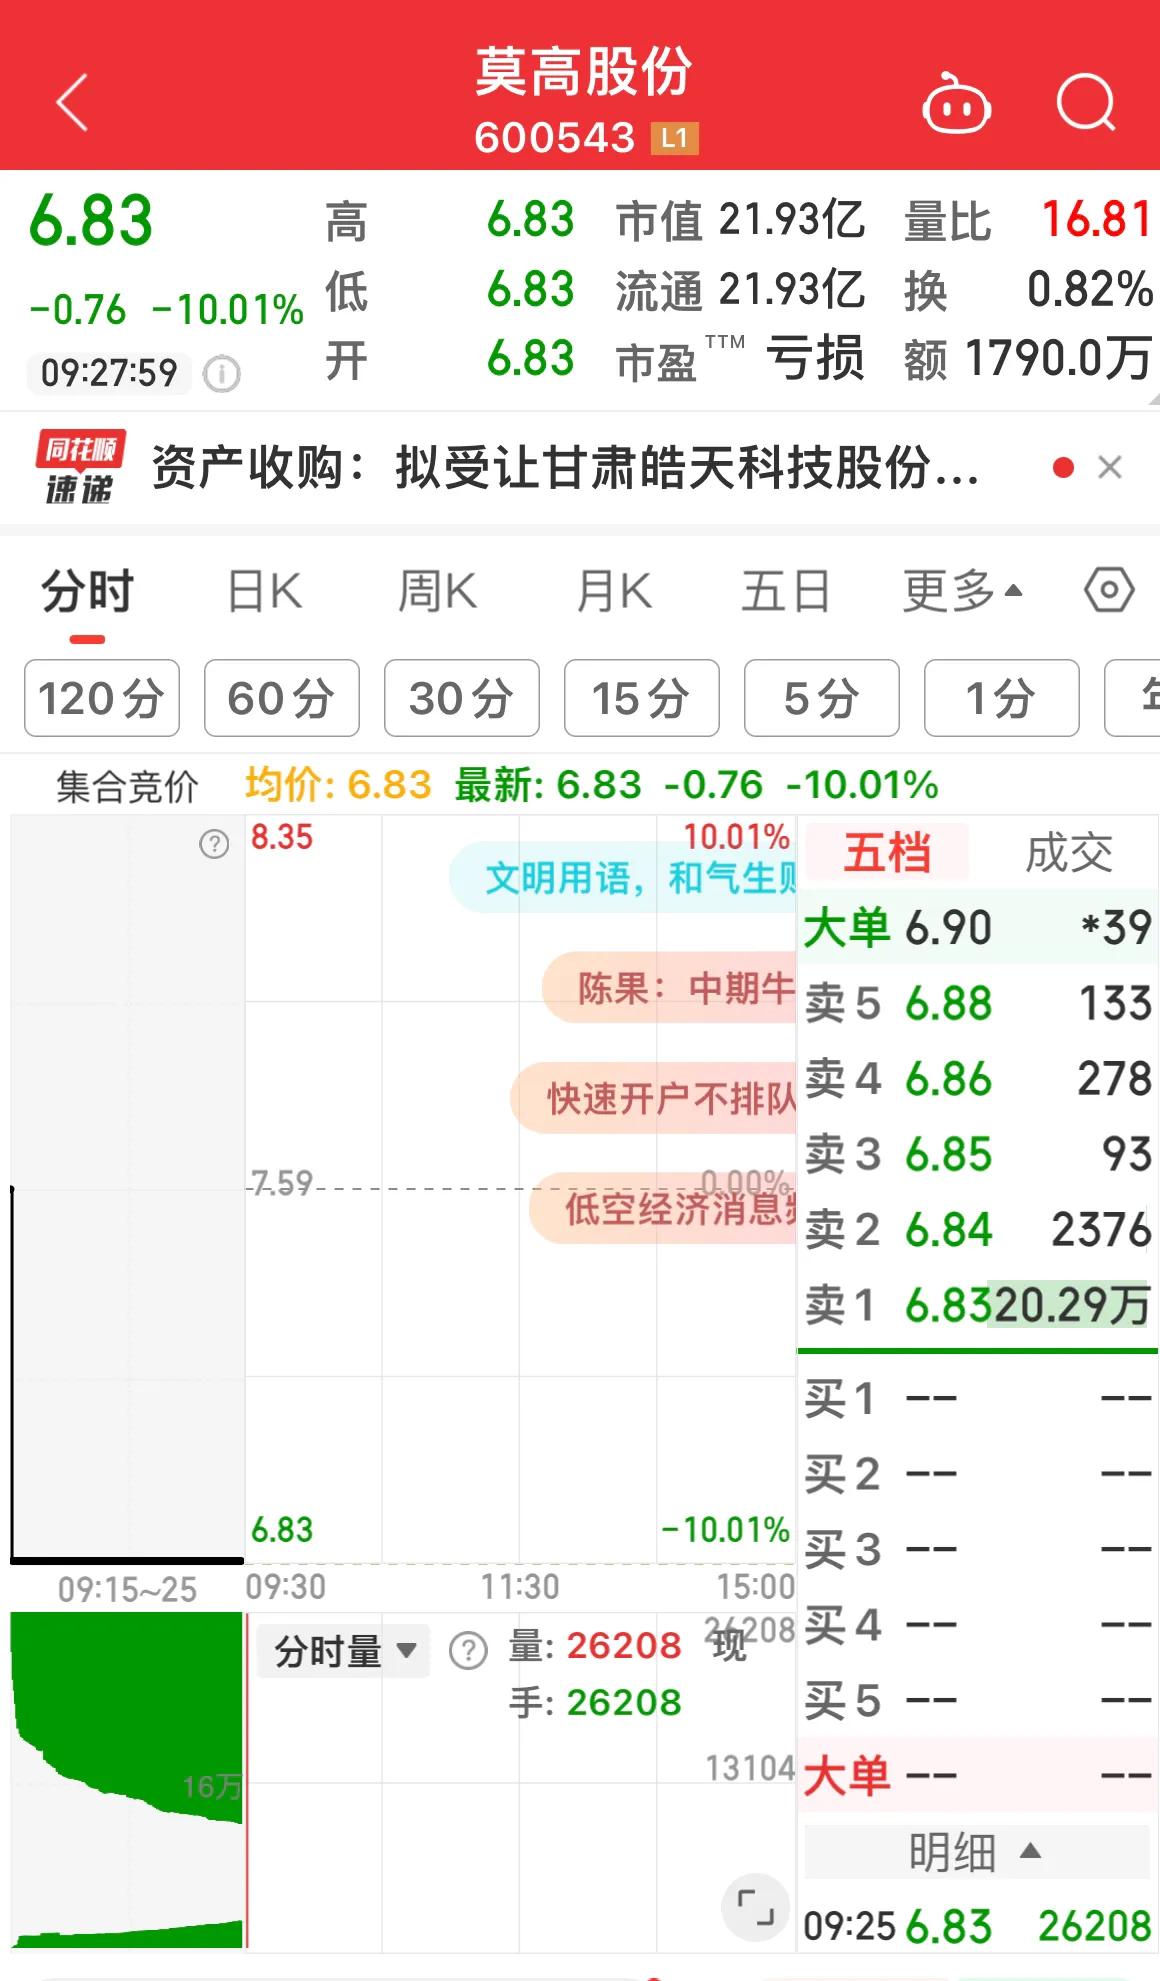Switch to 月K chart tab

pos(613,591)
